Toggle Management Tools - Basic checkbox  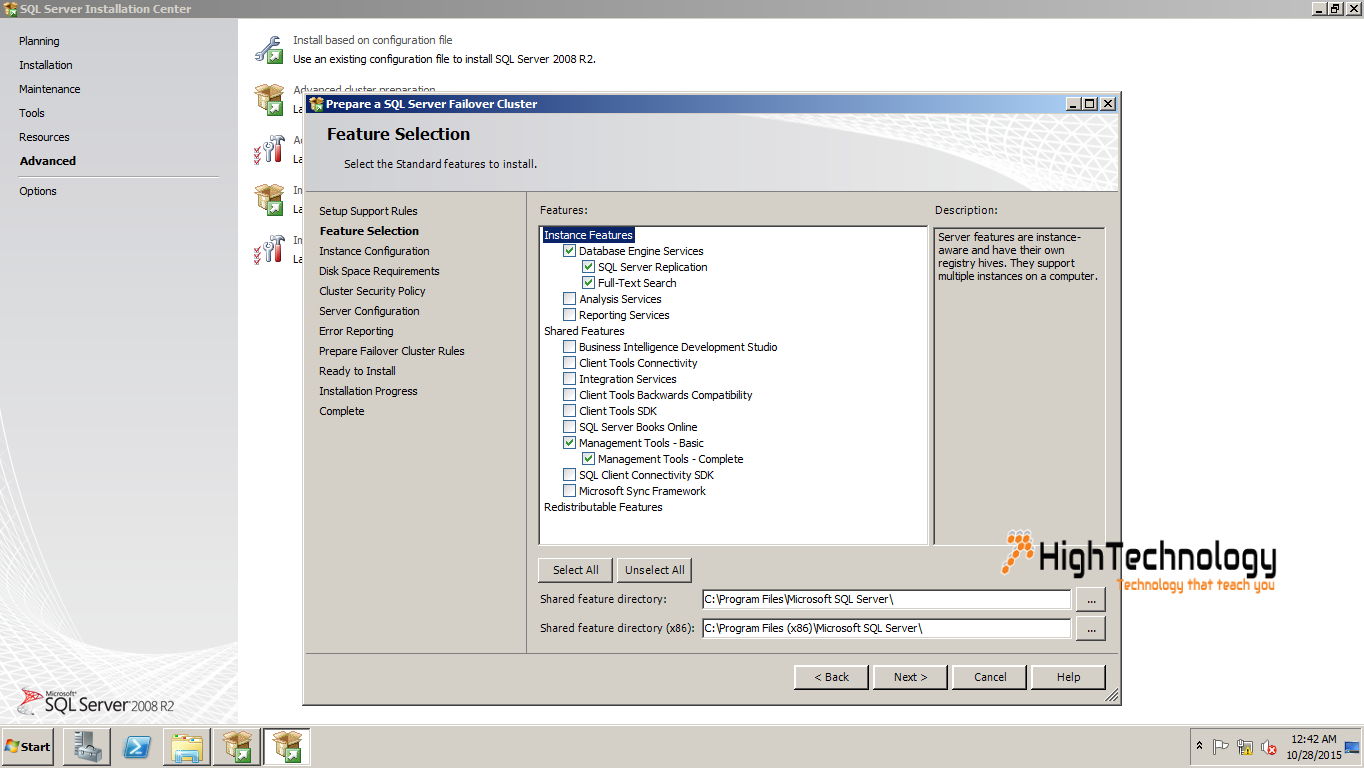click(570, 443)
